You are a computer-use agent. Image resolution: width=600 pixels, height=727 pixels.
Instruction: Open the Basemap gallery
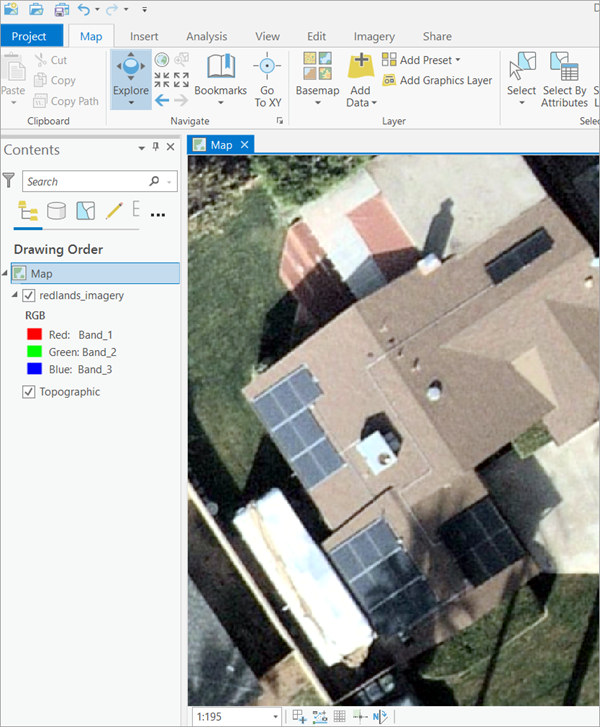318,78
